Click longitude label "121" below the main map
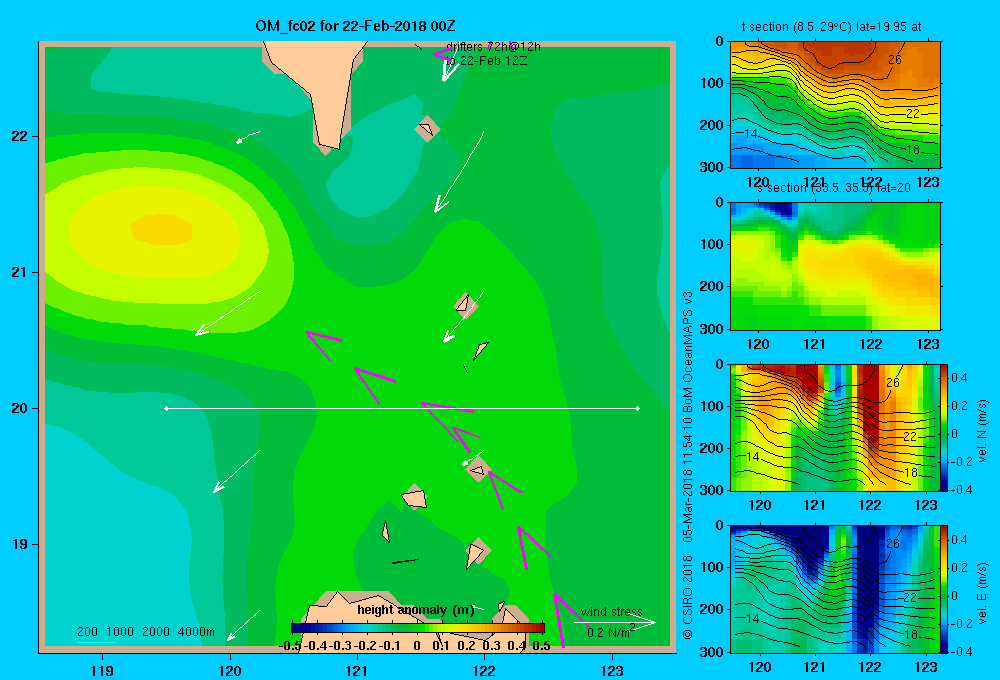Viewport: 1000px width, 680px height. pyautogui.click(x=357, y=670)
